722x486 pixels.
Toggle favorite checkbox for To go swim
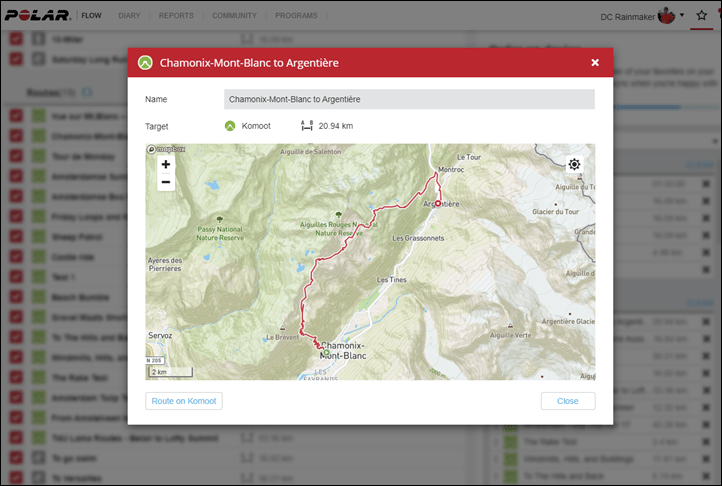(16, 458)
